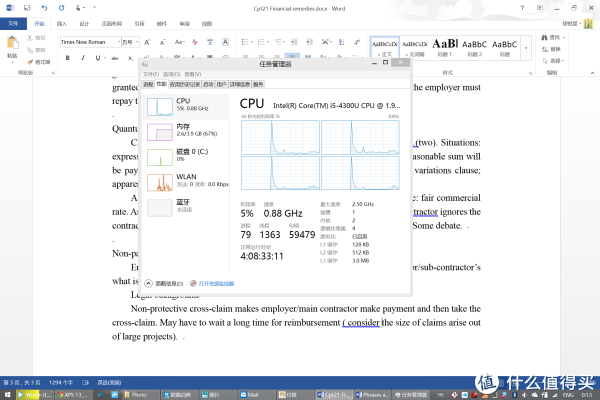Open Task Manager View menu
Viewport: 600px width, 400px height.
coord(192,74)
